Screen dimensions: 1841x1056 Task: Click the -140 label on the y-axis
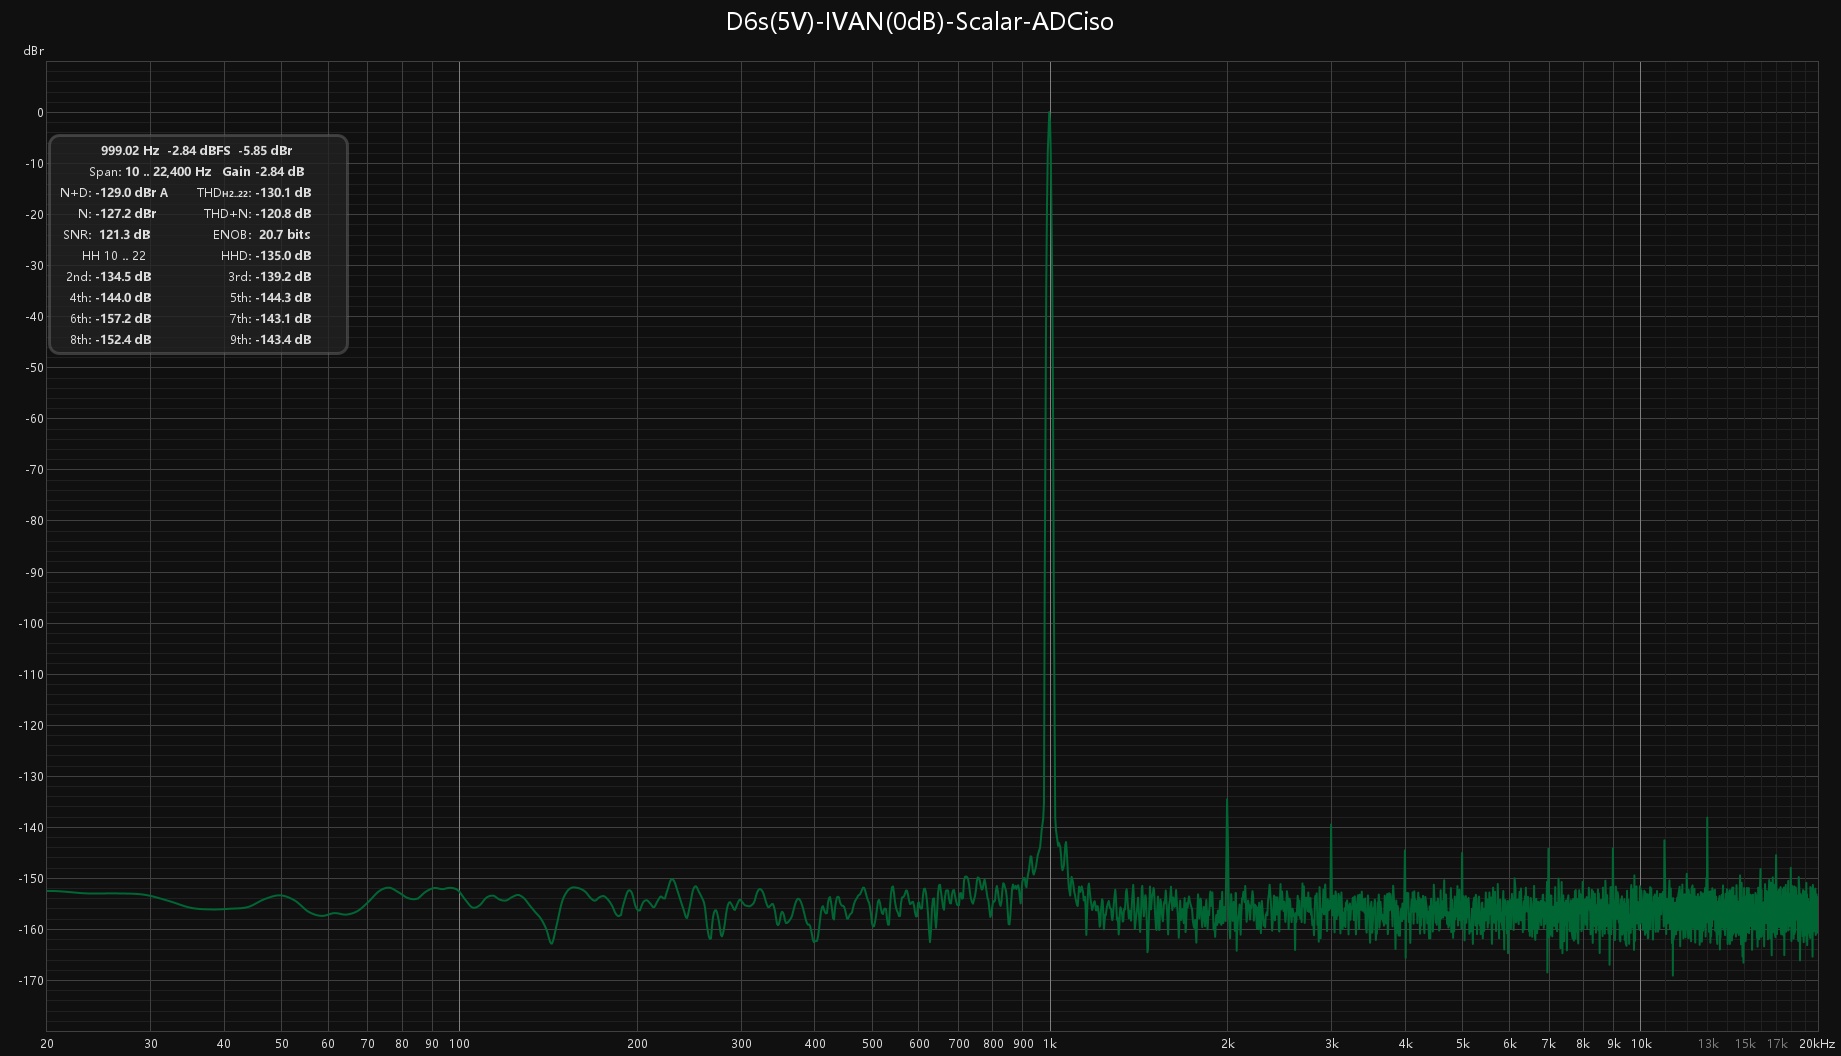[x=32, y=828]
